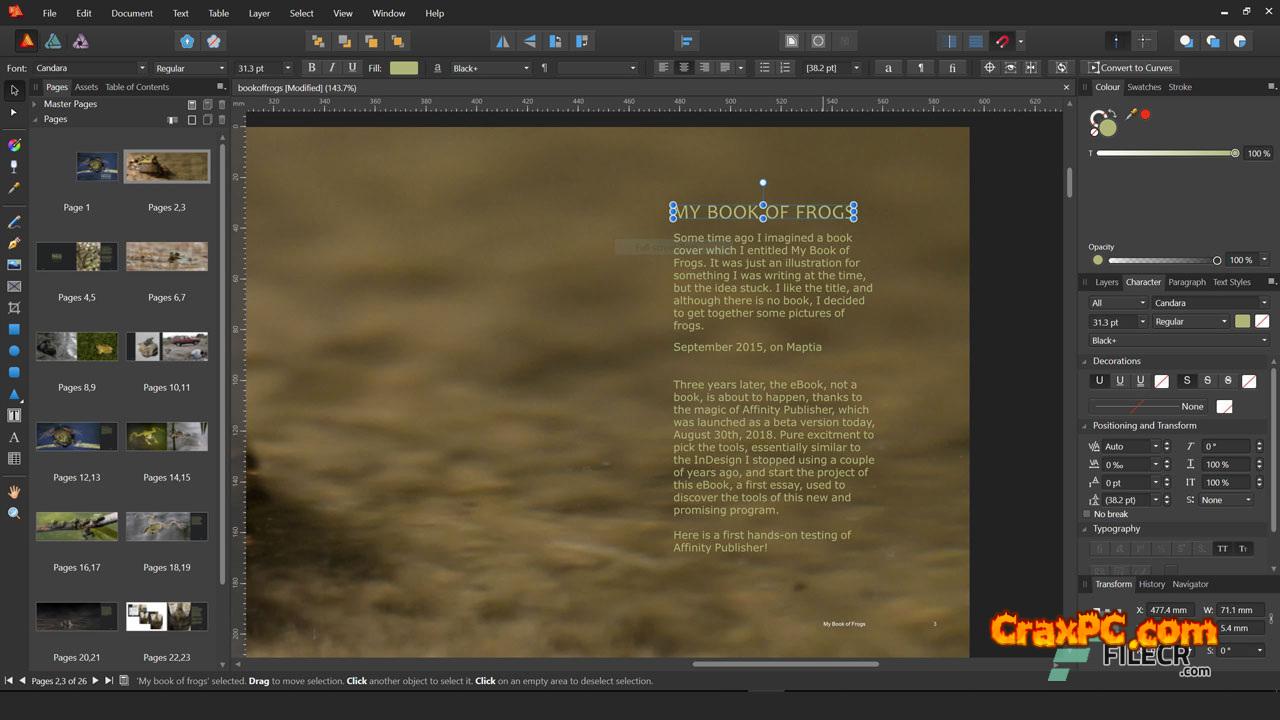Select the Frame Text tool in the left toolbar
Screen dimensions: 1280x720
14,416
